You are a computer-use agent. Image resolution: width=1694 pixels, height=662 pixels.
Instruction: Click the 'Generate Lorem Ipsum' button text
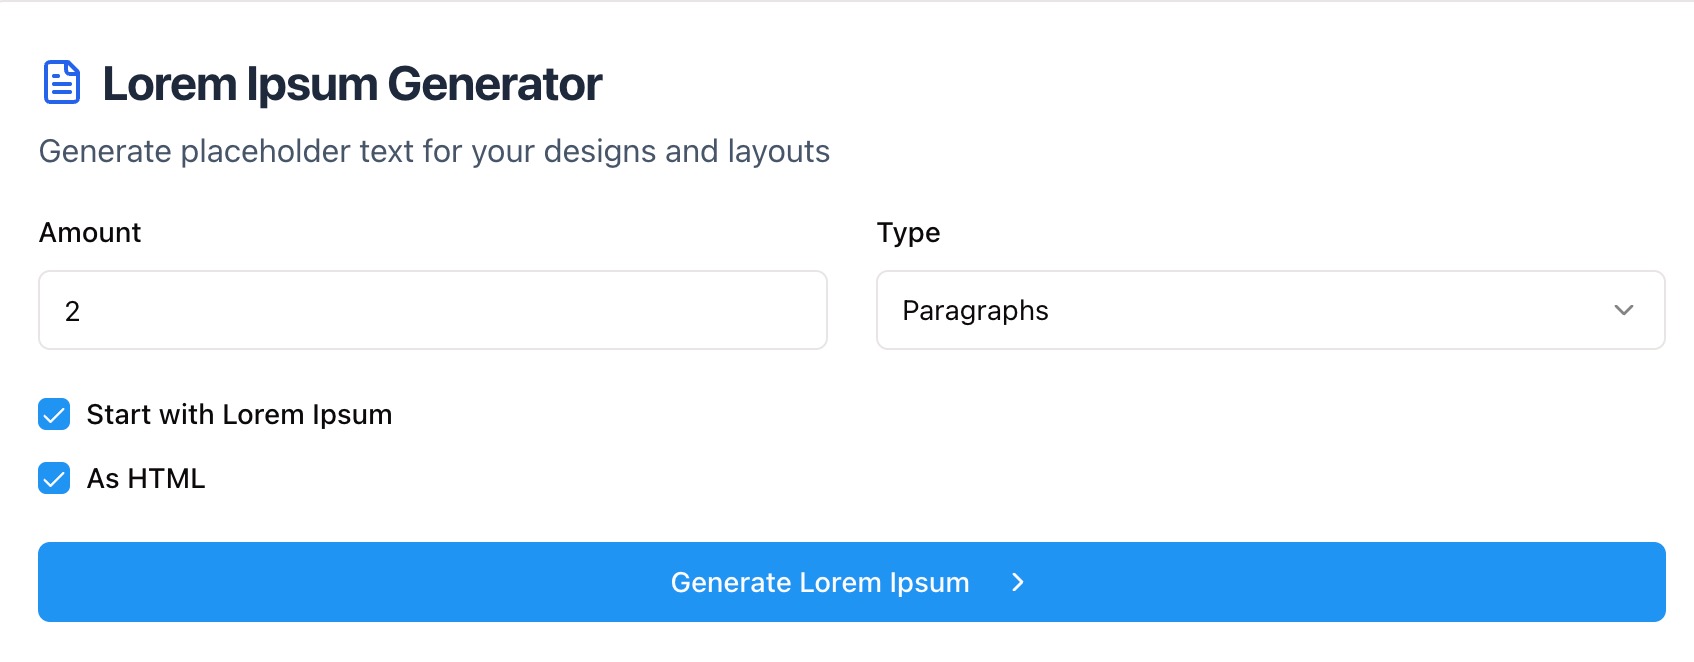coord(819,582)
